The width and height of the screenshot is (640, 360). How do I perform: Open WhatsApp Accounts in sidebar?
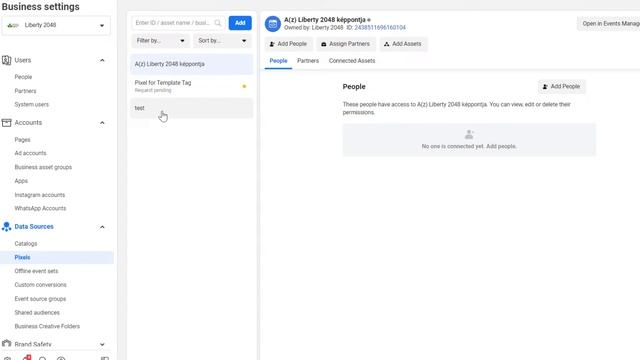[x=40, y=209]
